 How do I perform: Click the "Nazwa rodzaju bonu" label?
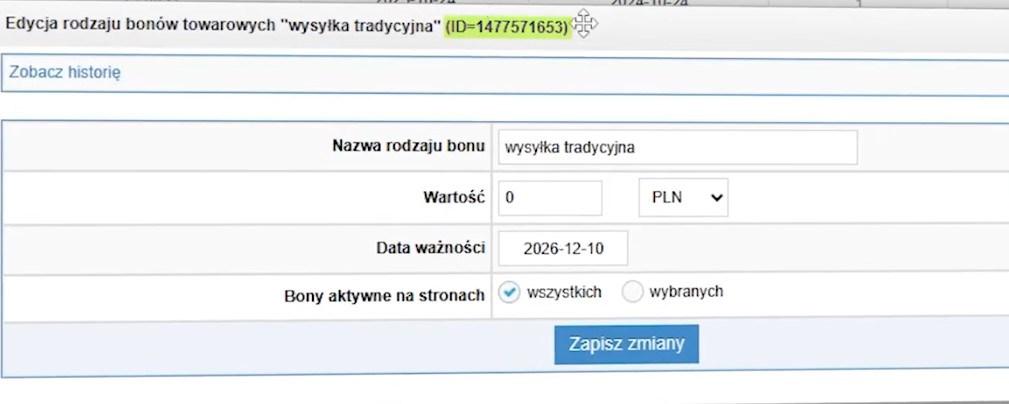pyautogui.click(x=408, y=146)
